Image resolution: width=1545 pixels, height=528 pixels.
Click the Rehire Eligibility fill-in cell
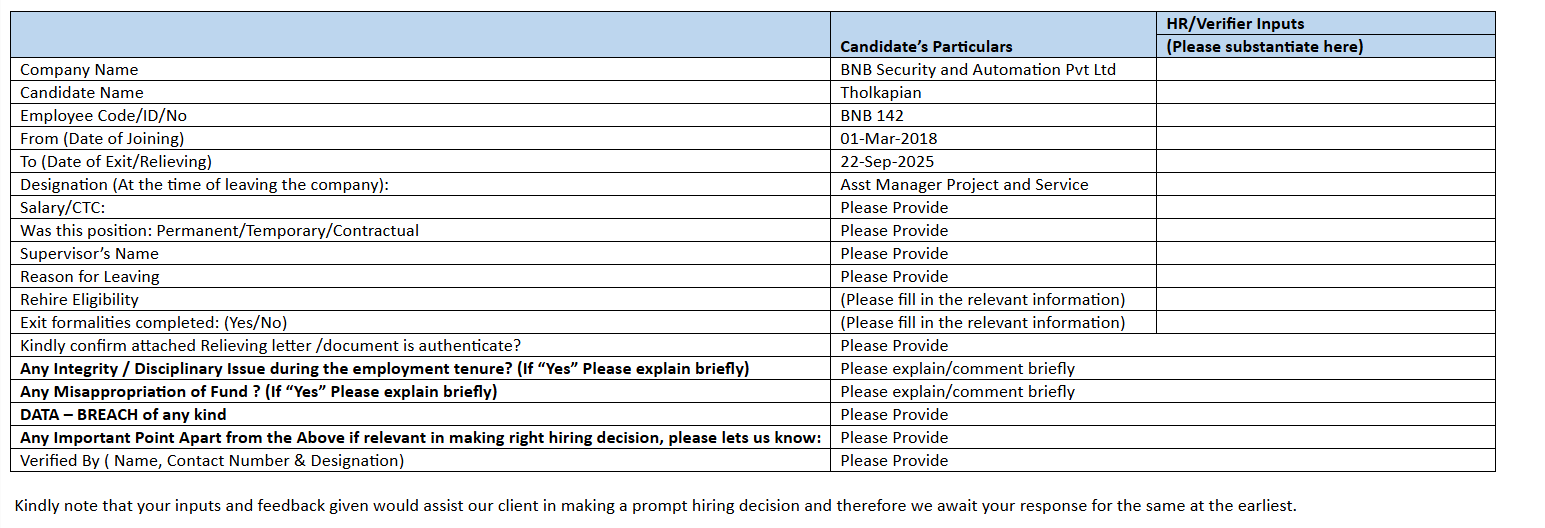982,300
